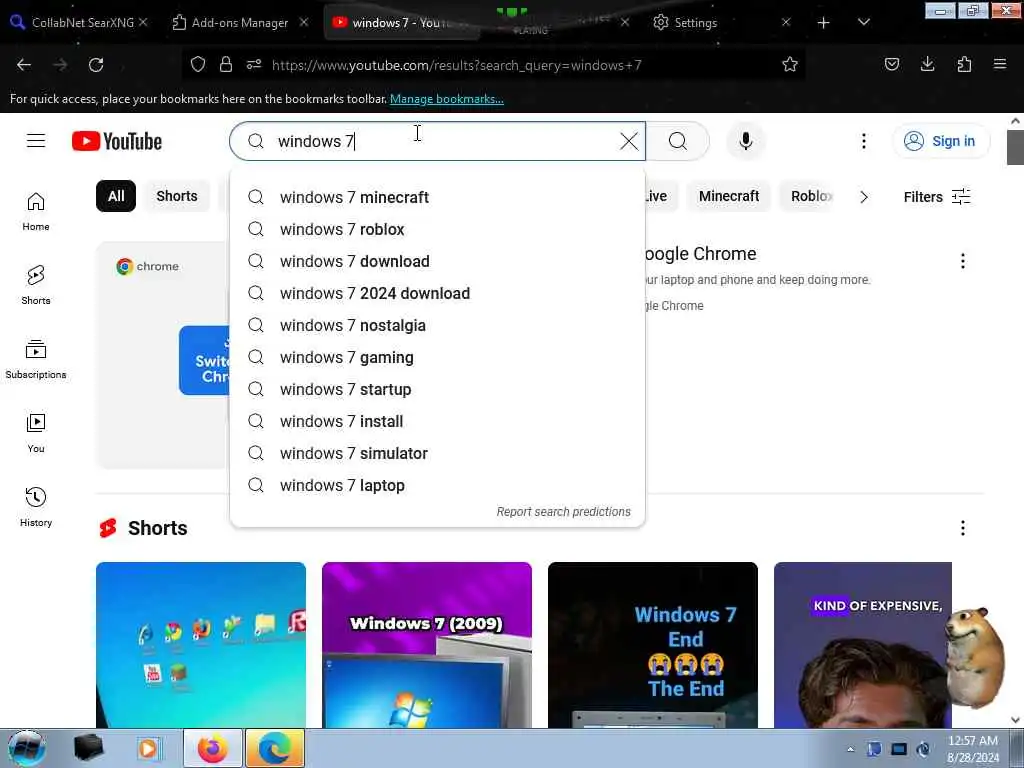Select the All filter chip
This screenshot has height=768, width=1024.
pyautogui.click(x=116, y=196)
